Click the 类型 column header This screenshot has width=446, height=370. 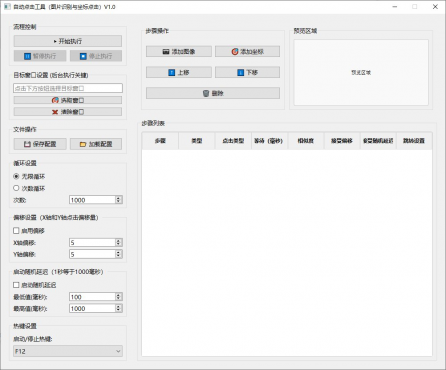click(197, 141)
